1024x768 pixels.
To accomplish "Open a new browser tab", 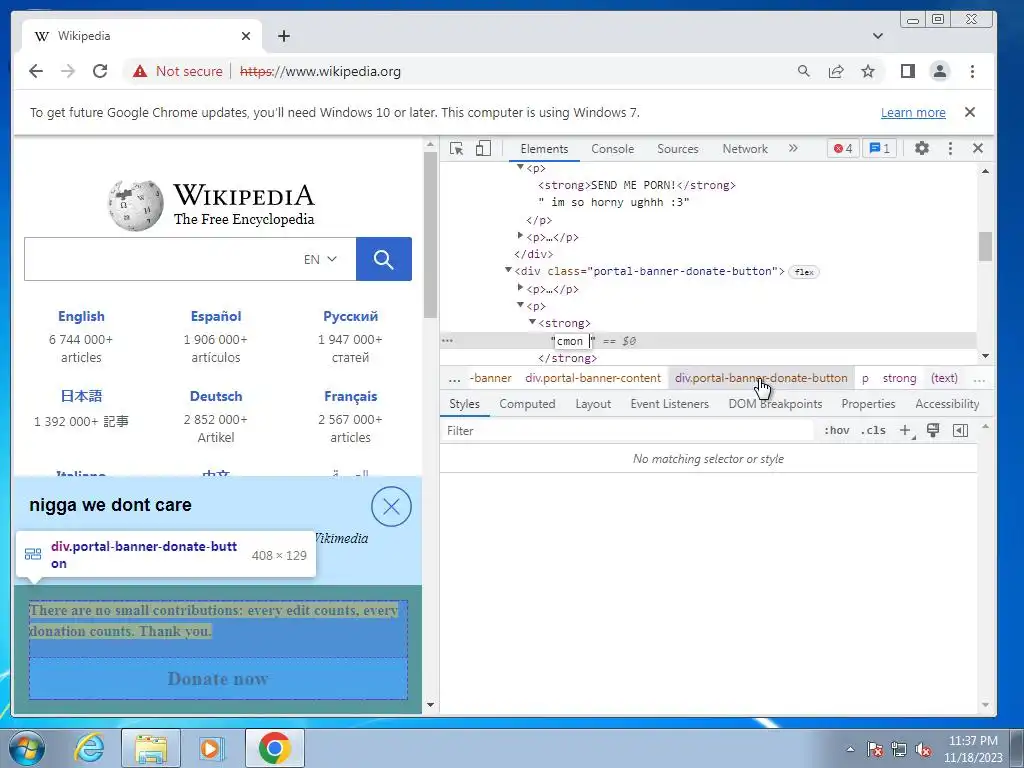I will coord(283,36).
